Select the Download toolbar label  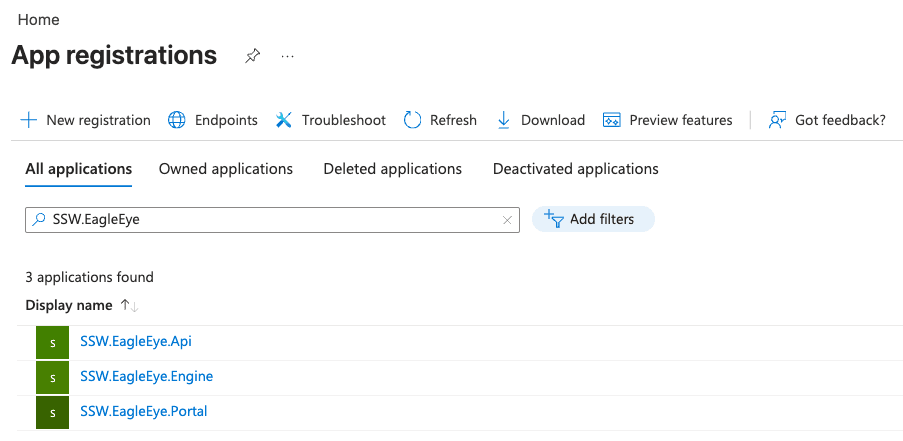[553, 120]
